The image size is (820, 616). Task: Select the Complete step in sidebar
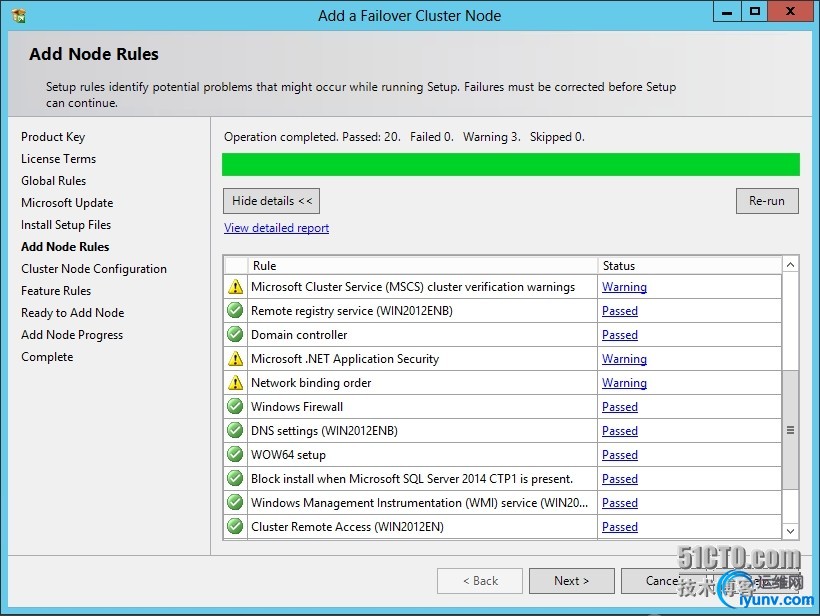tap(47, 357)
